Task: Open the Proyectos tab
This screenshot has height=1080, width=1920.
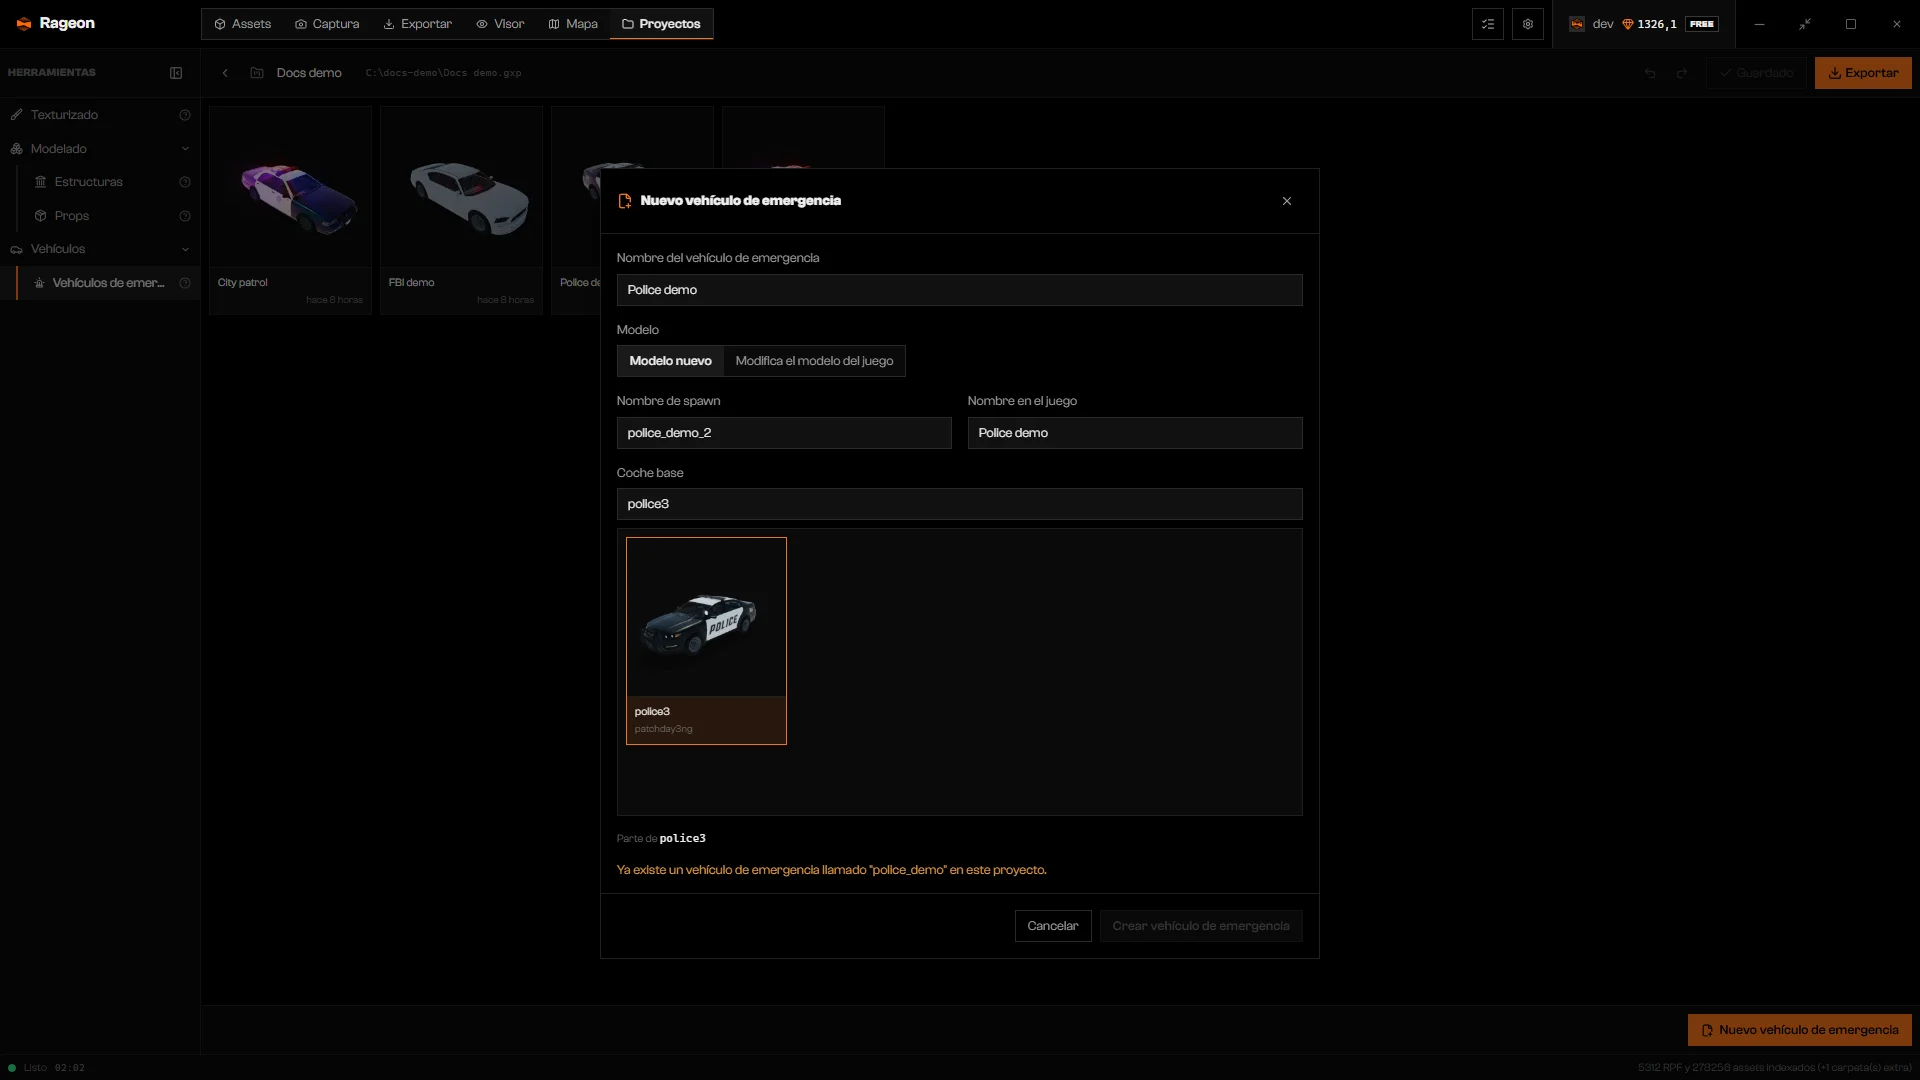Action: (661, 24)
